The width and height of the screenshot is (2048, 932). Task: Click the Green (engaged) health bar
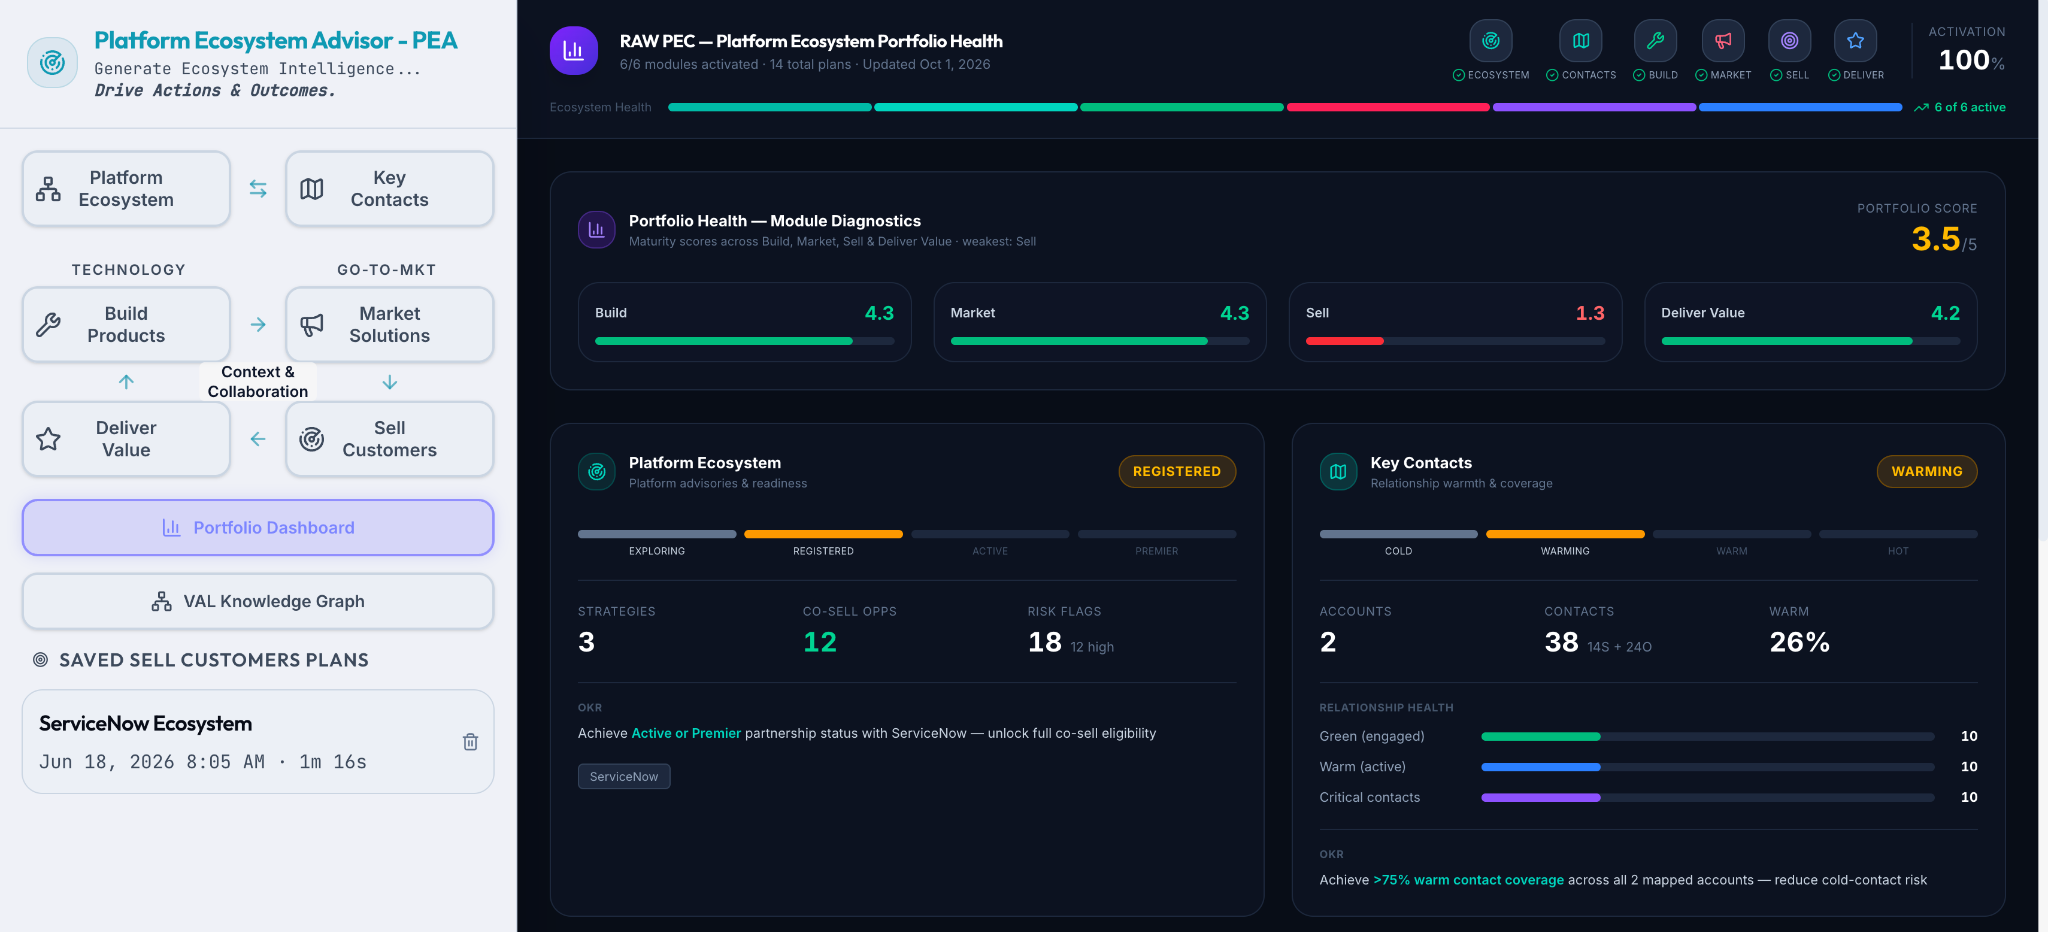pyautogui.click(x=1708, y=737)
